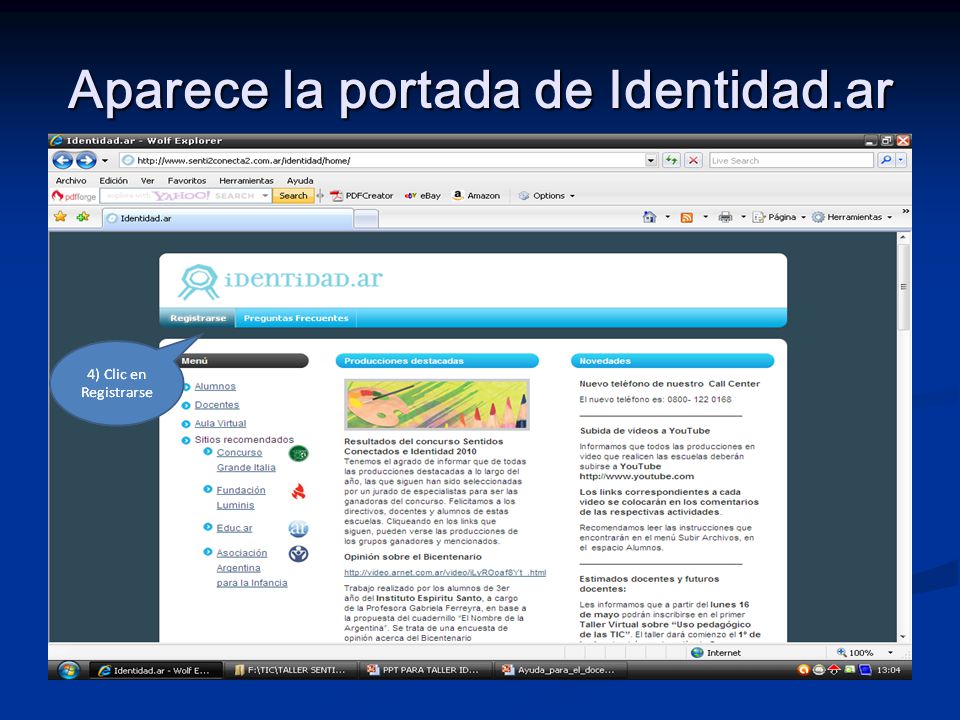The height and width of the screenshot is (720, 960).
Task: Click the blue Educ.ar logo icon
Action: (x=298, y=528)
